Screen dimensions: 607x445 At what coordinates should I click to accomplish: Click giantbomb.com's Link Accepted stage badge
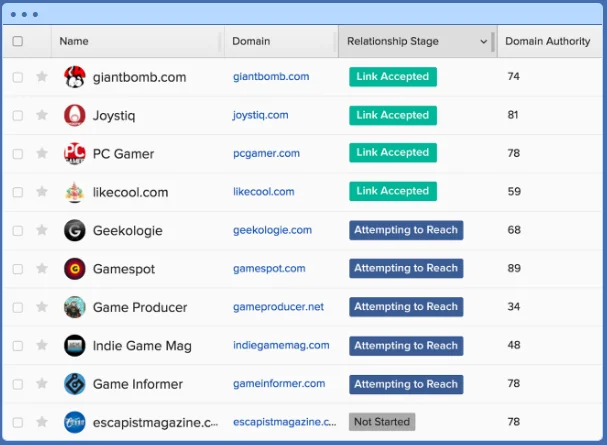393,77
